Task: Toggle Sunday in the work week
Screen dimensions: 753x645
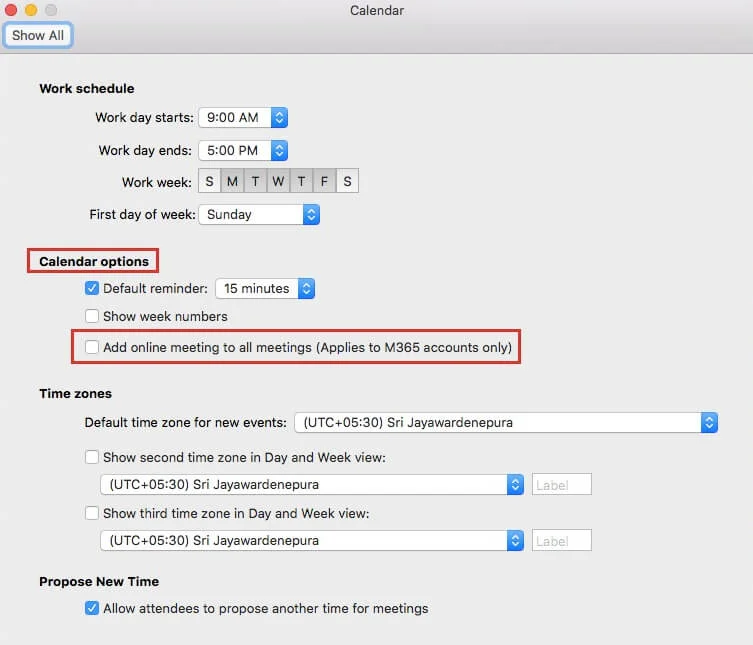Action: pos(209,181)
